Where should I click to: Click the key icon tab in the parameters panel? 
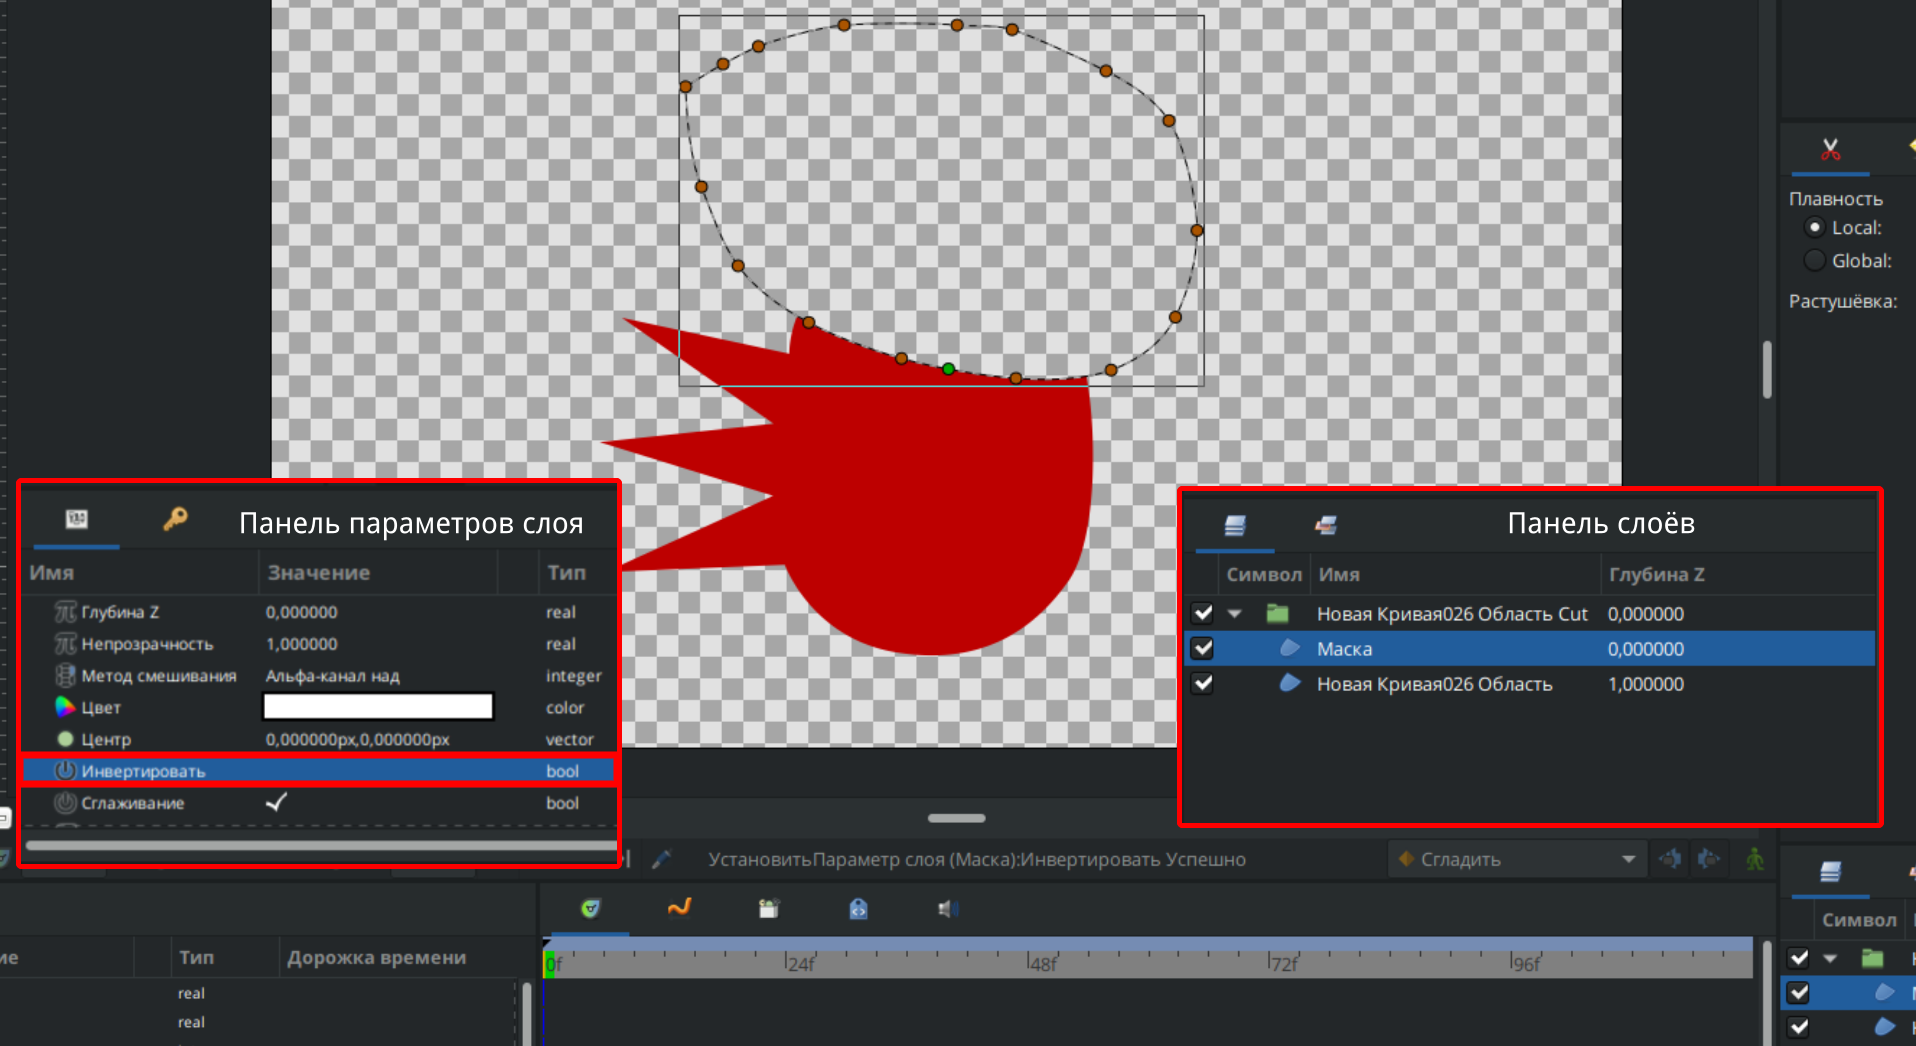click(175, 519)
